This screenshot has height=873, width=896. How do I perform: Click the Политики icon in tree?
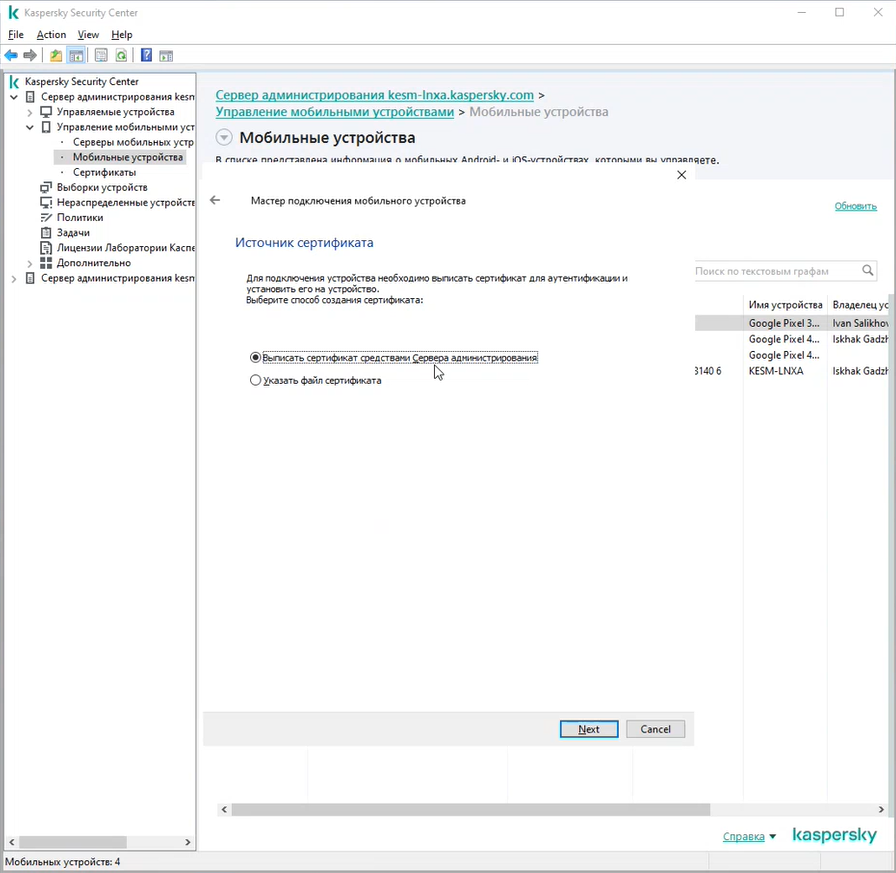click(46, 218)
